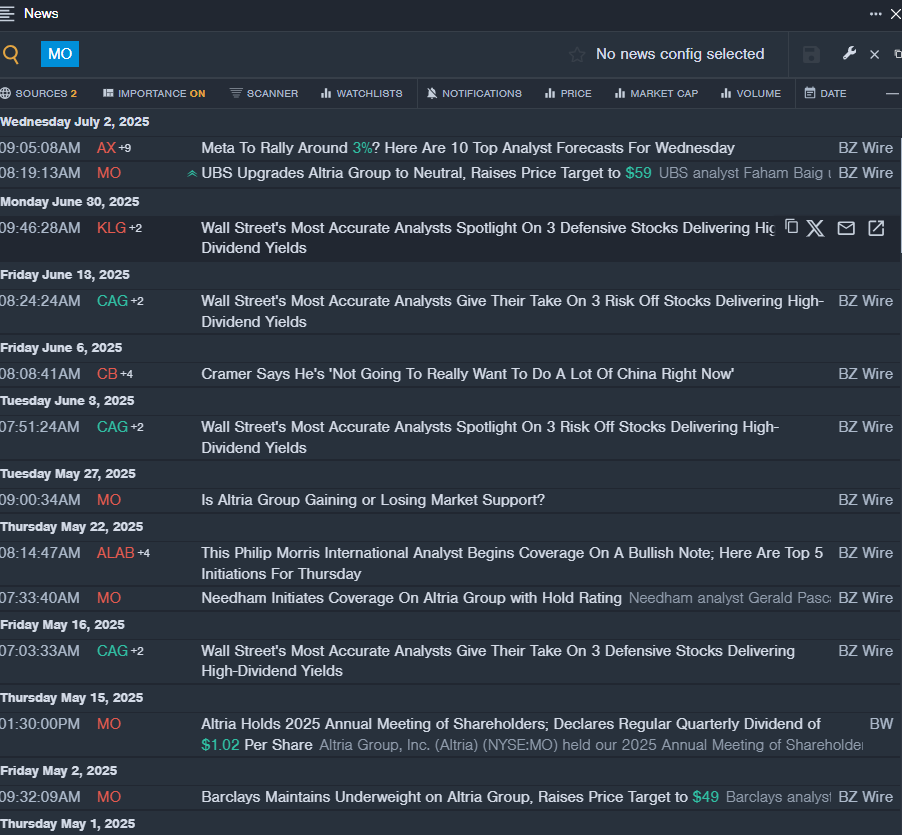Share the KLG story on X
The width and height of the screenshot is (902, 835).
(815, 228)
